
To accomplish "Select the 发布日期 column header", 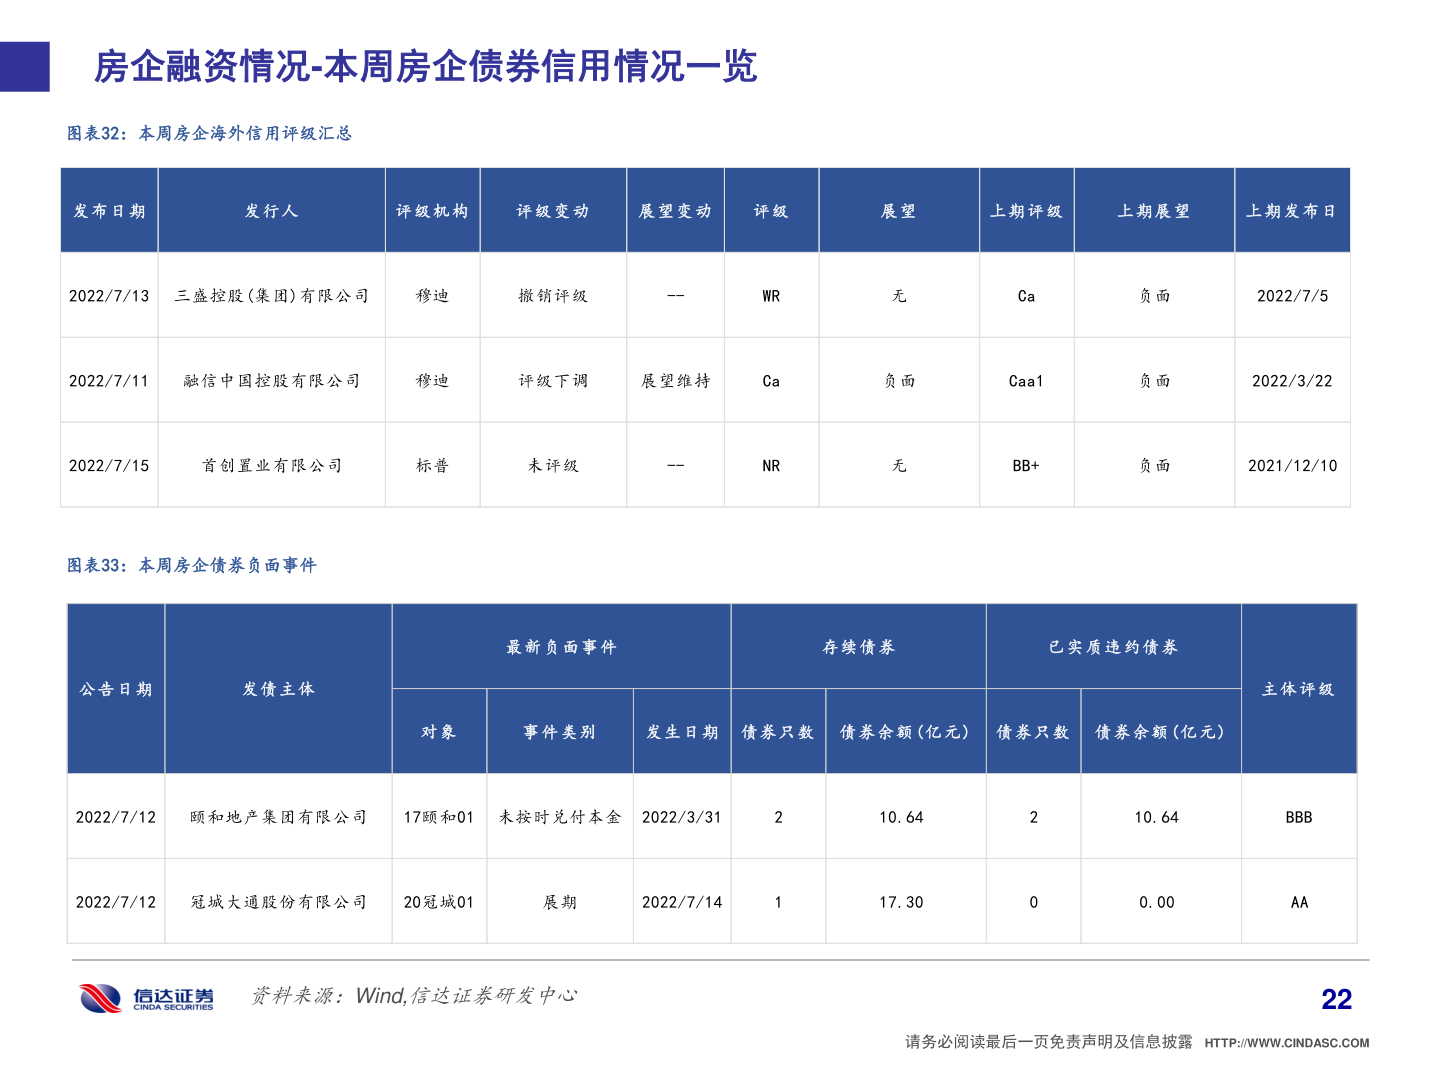I will (109, 210).
